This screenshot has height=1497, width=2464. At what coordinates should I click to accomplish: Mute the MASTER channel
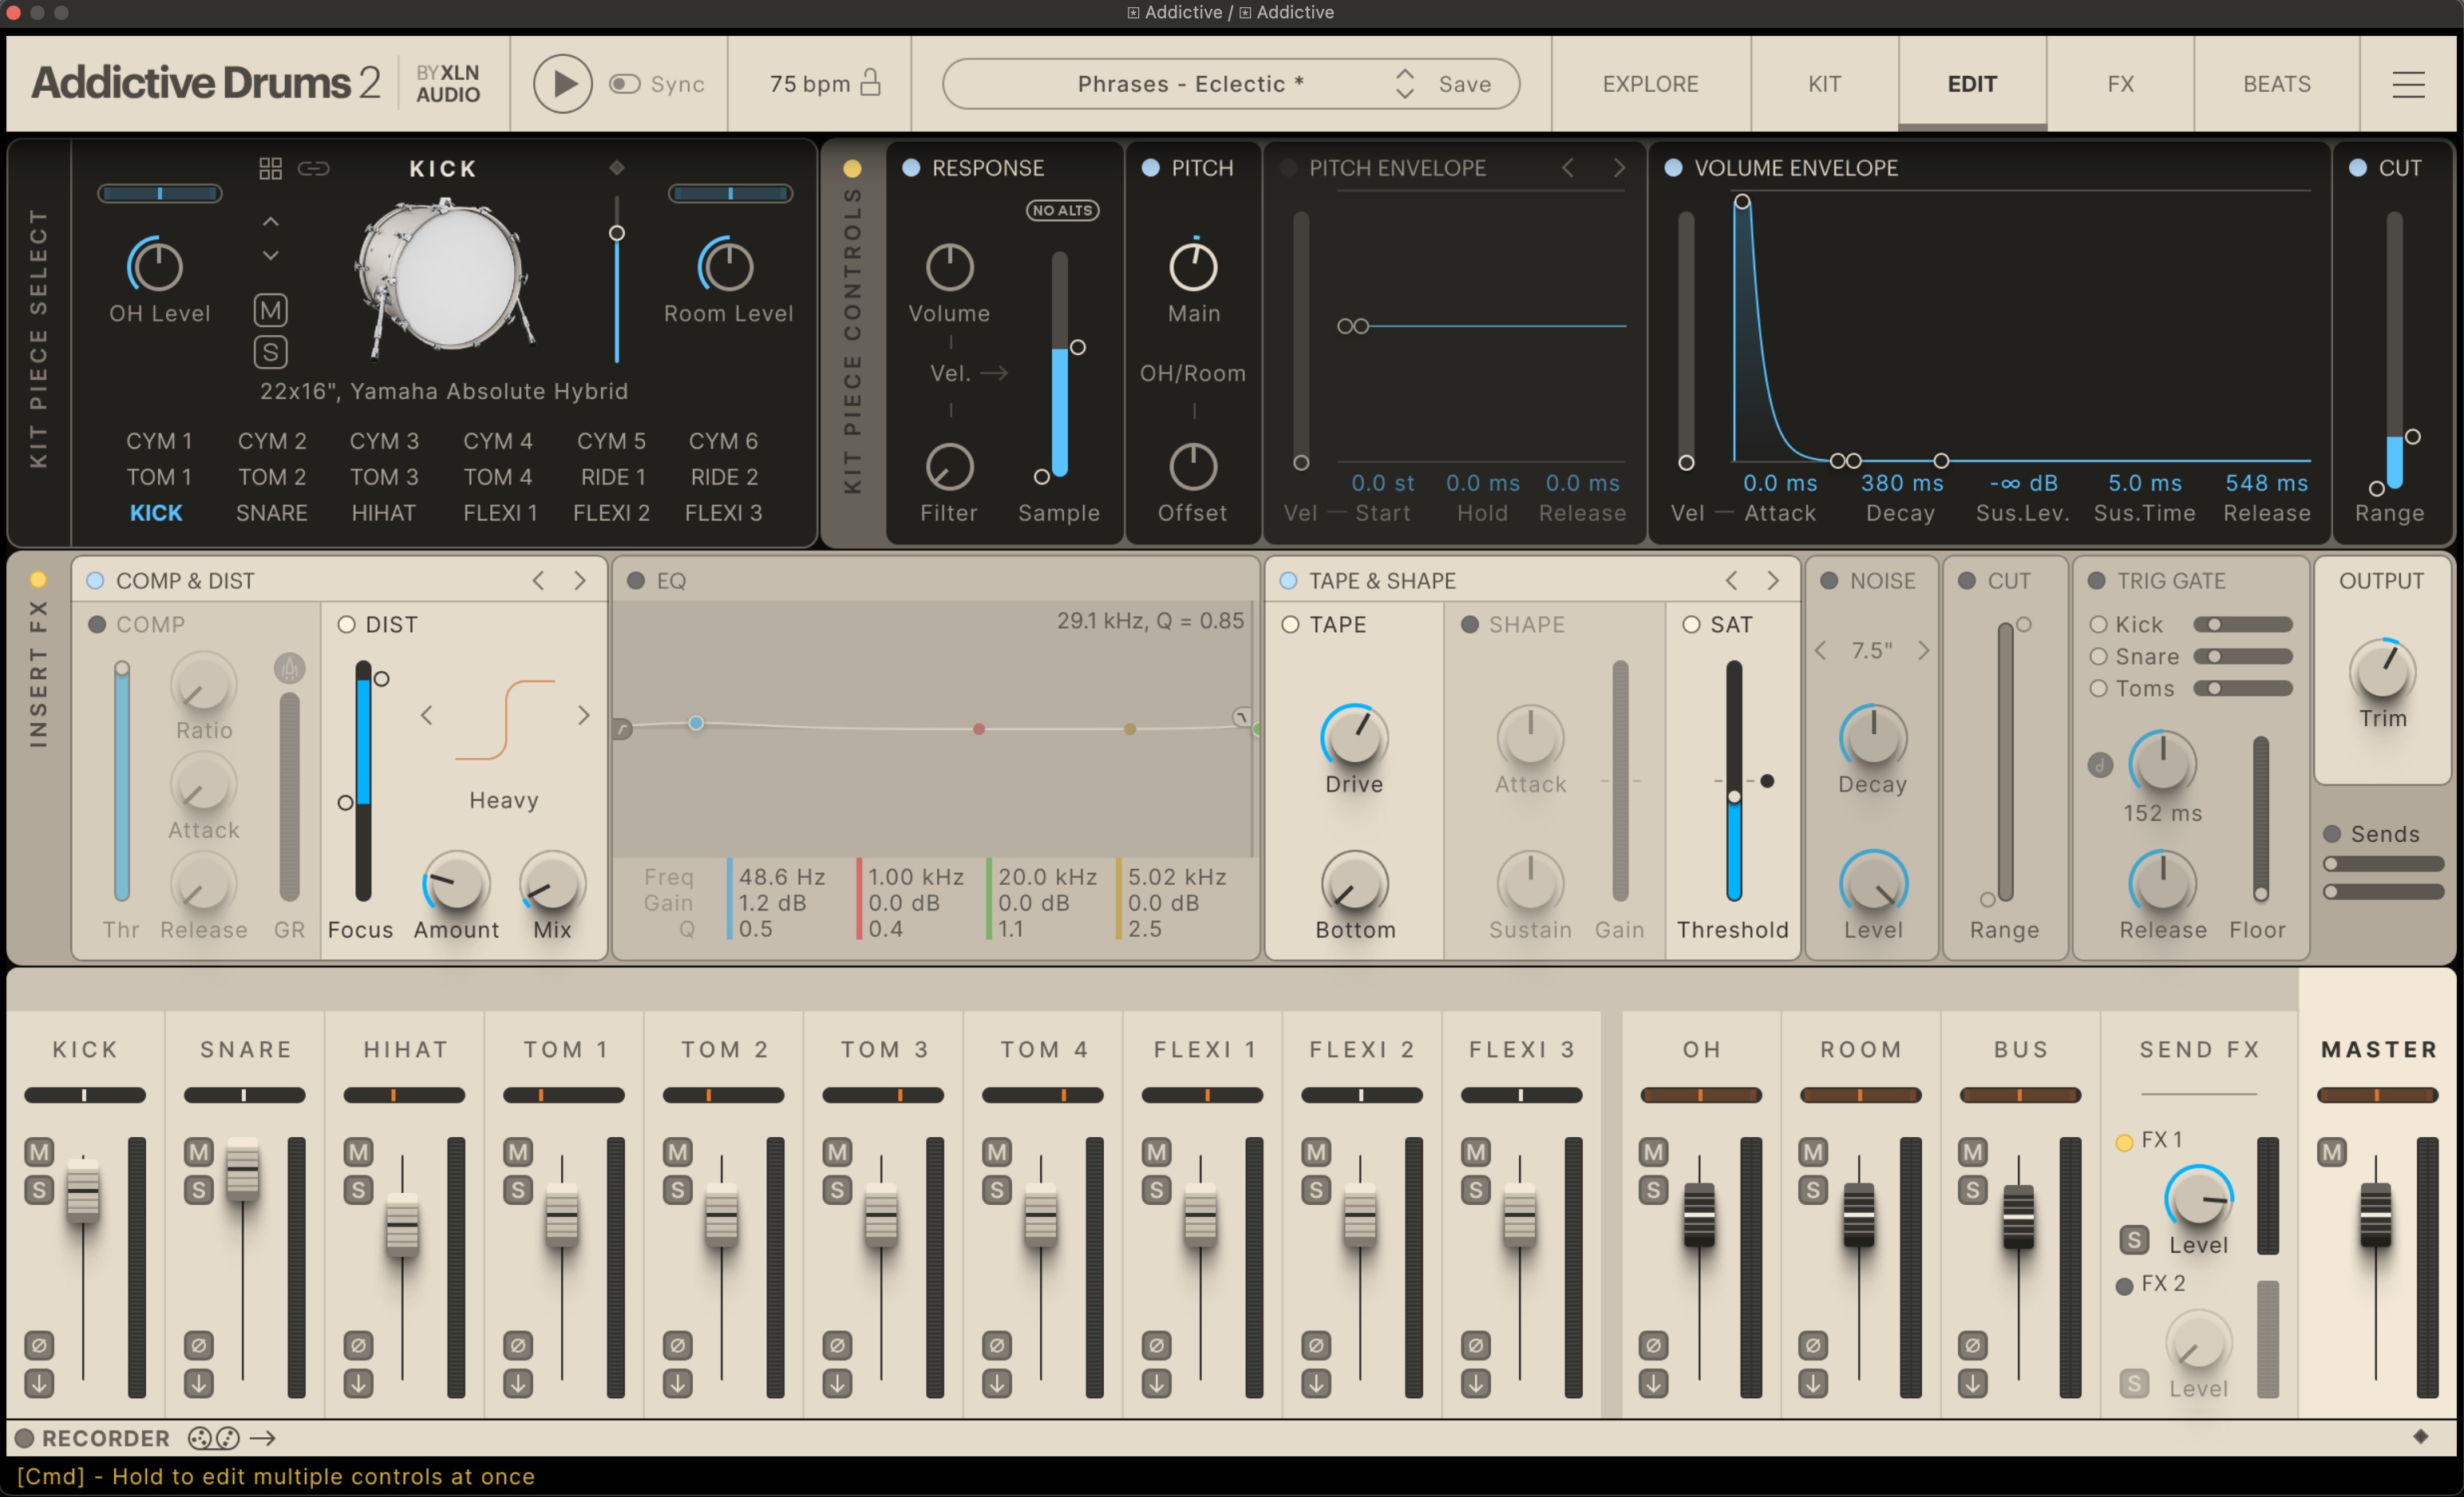tap(2332, 1152)
